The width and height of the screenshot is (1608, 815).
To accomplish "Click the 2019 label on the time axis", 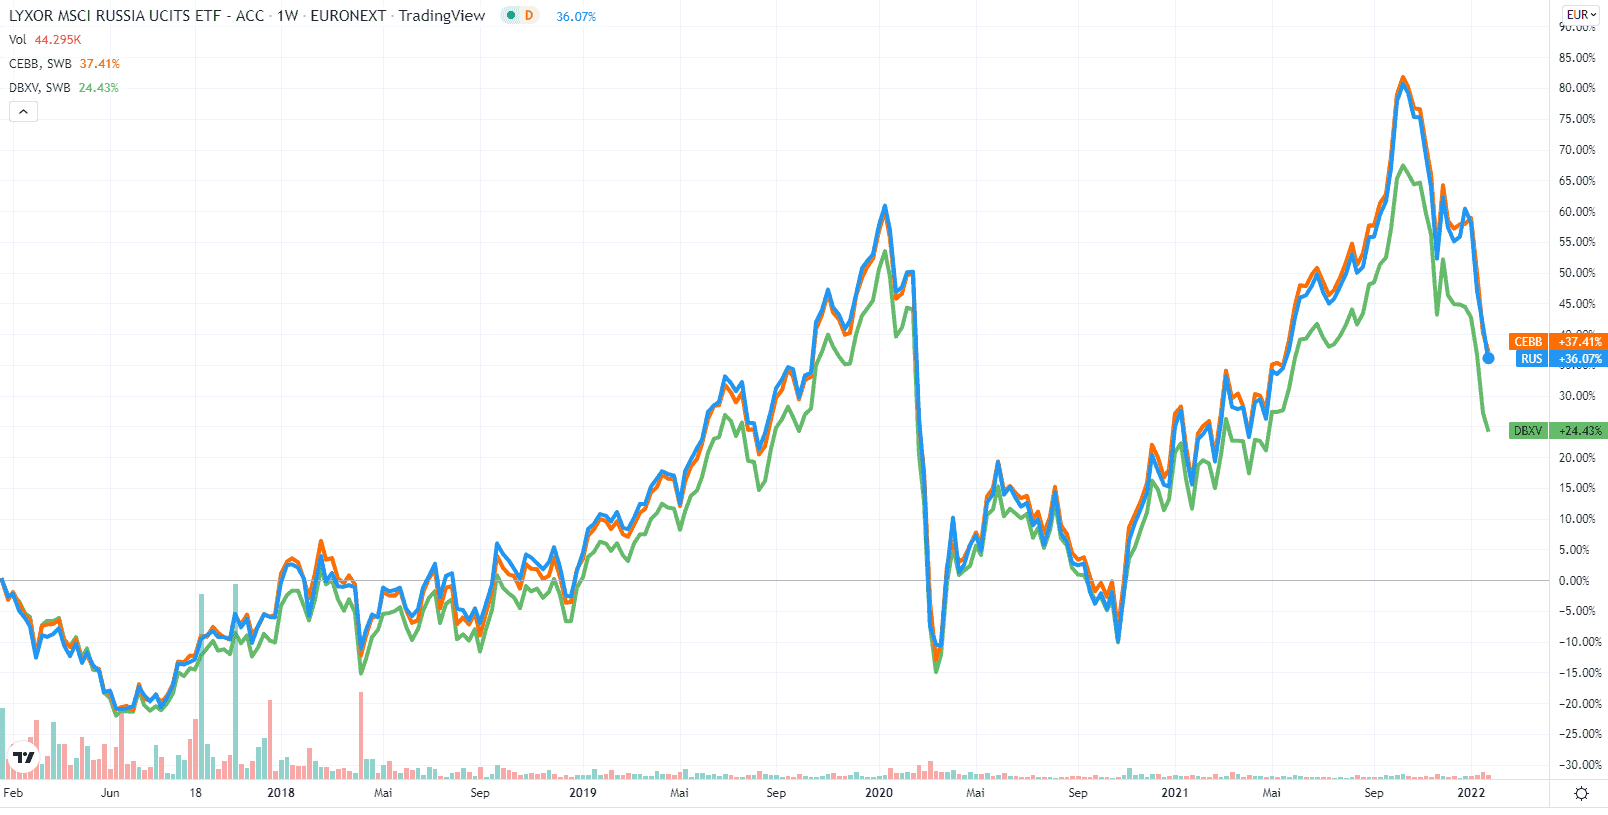I will click(x=583, y=793).
